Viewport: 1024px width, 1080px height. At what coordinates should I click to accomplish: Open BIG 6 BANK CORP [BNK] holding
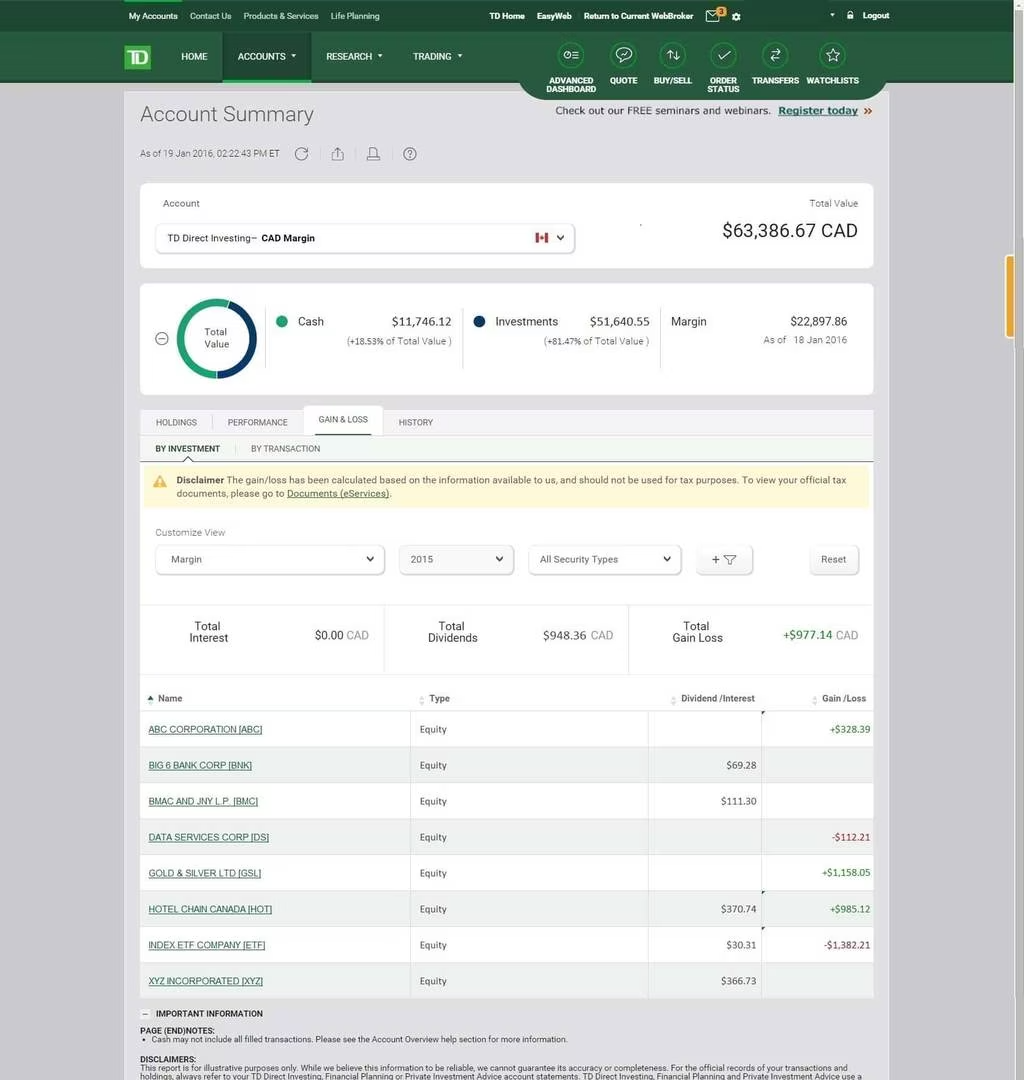pos(200,765)
